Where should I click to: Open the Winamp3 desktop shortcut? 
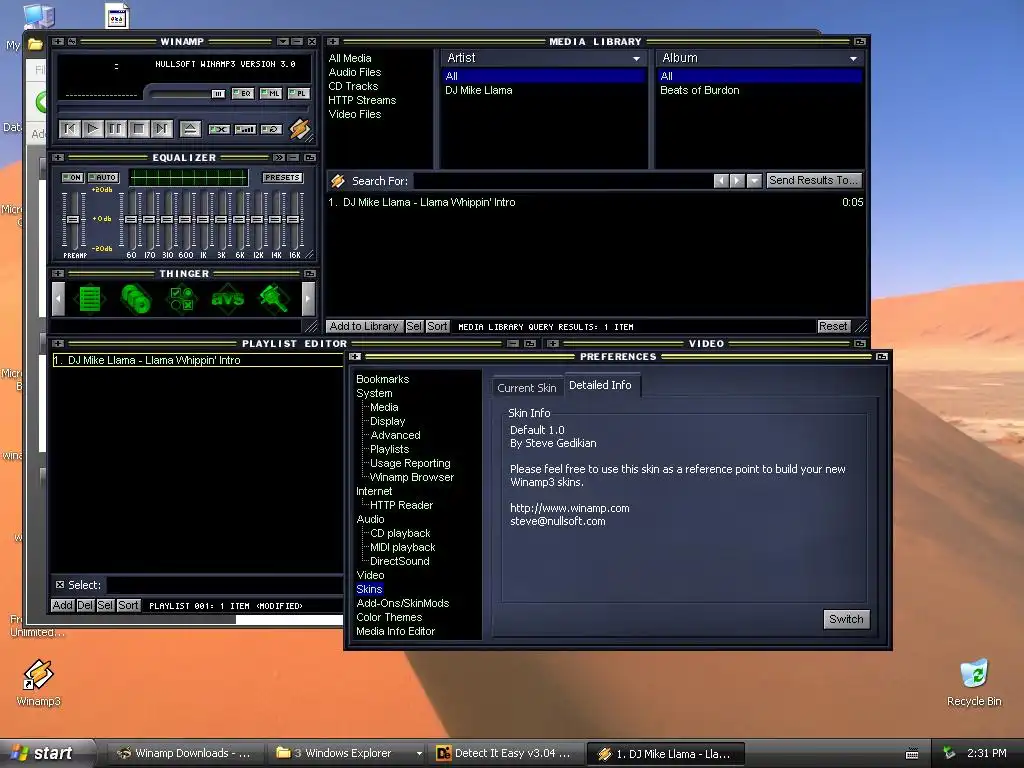coord(38,682)
